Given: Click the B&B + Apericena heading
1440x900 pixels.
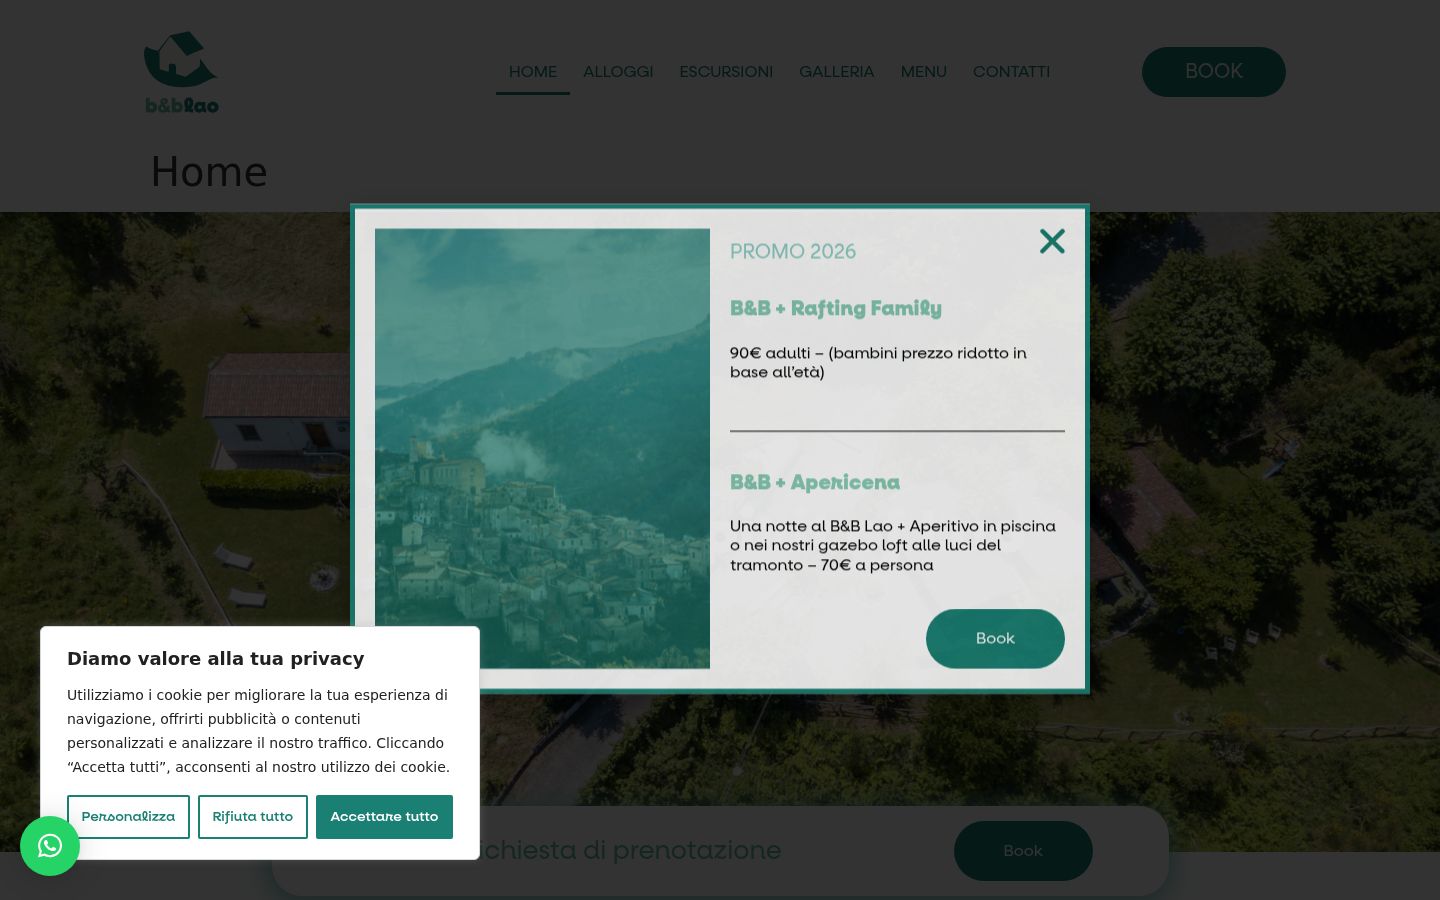Looking at the screenshot, I should point(815,482).
